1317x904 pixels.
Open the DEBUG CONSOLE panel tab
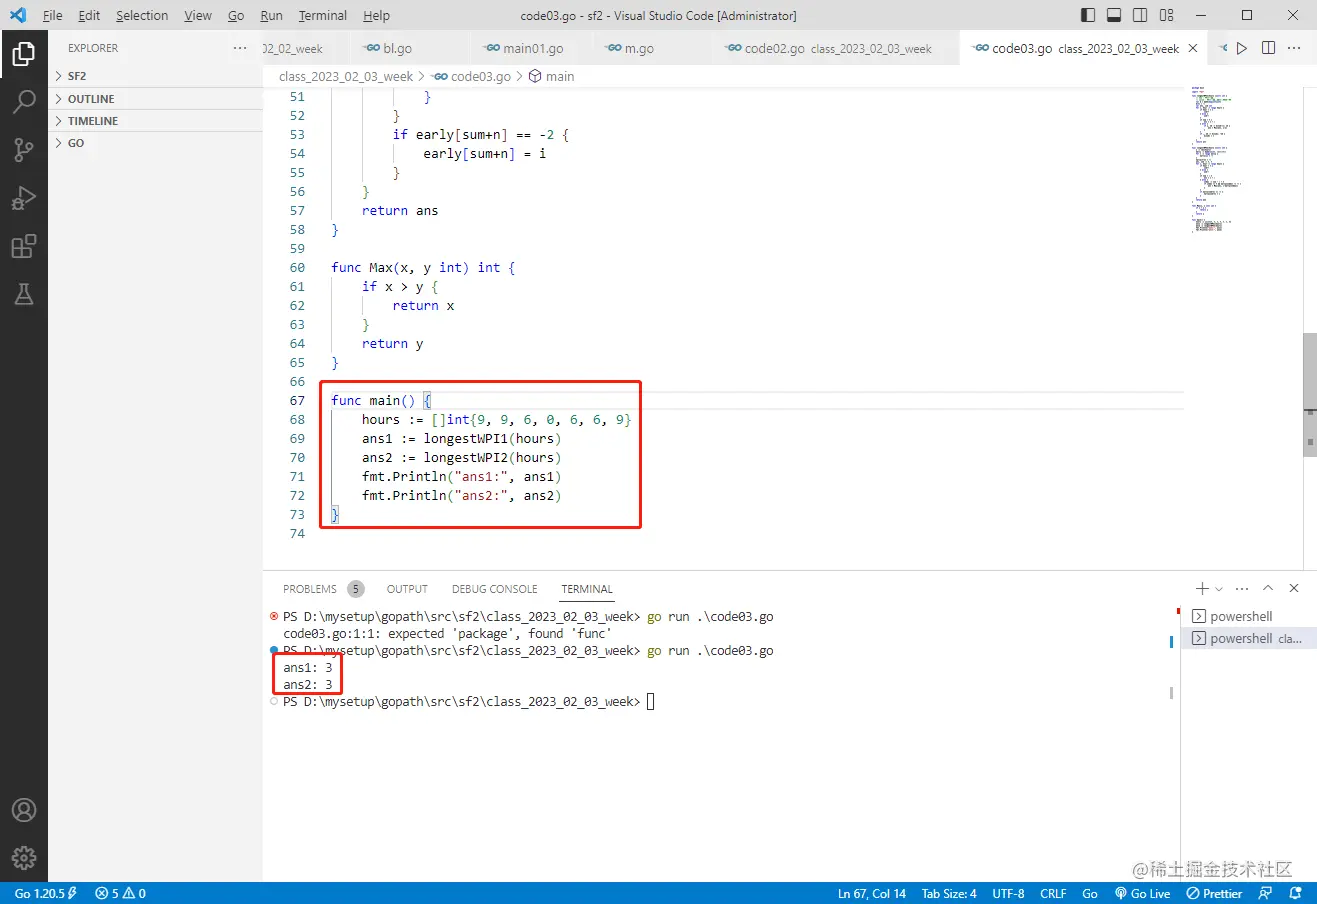[x=494, y=589]
